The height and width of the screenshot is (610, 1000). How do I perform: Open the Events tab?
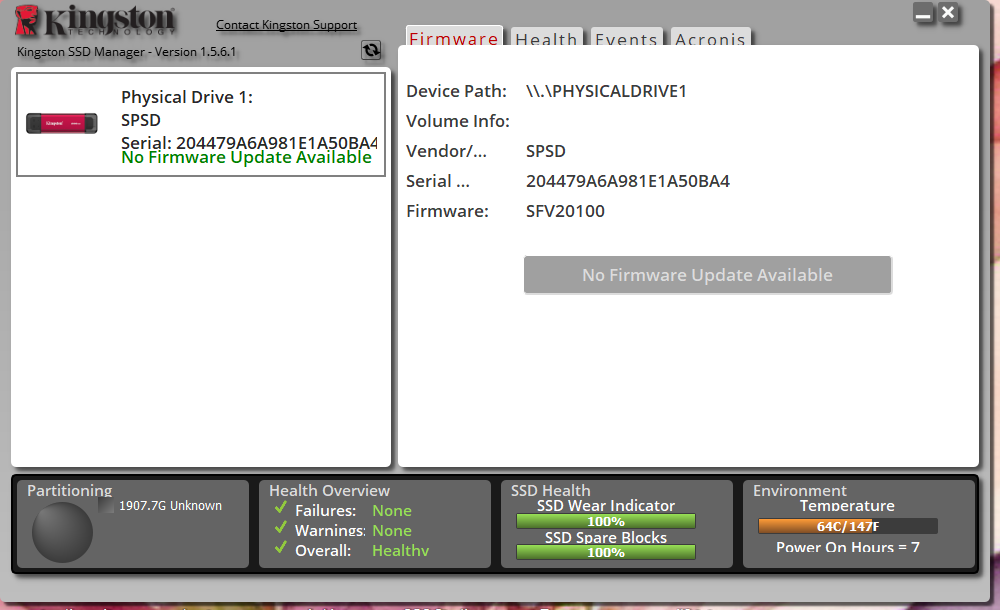point(626,40)
